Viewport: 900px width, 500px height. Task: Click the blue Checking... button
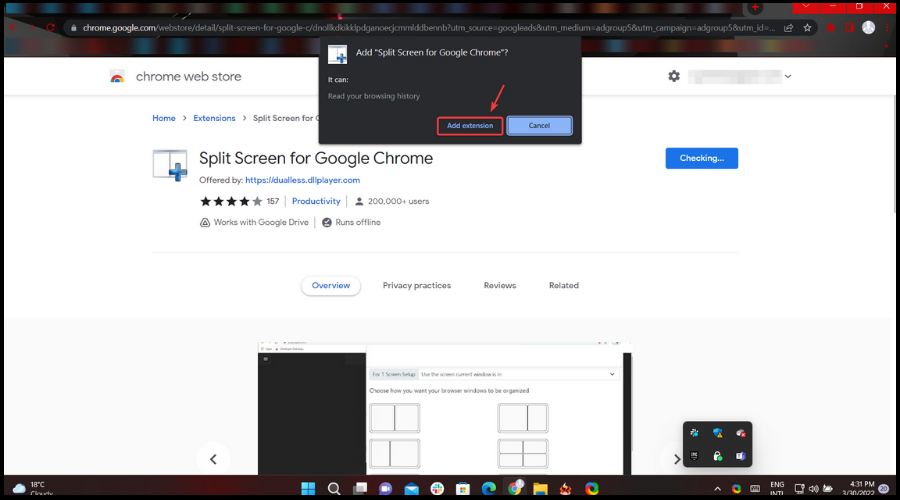point(701,158)
